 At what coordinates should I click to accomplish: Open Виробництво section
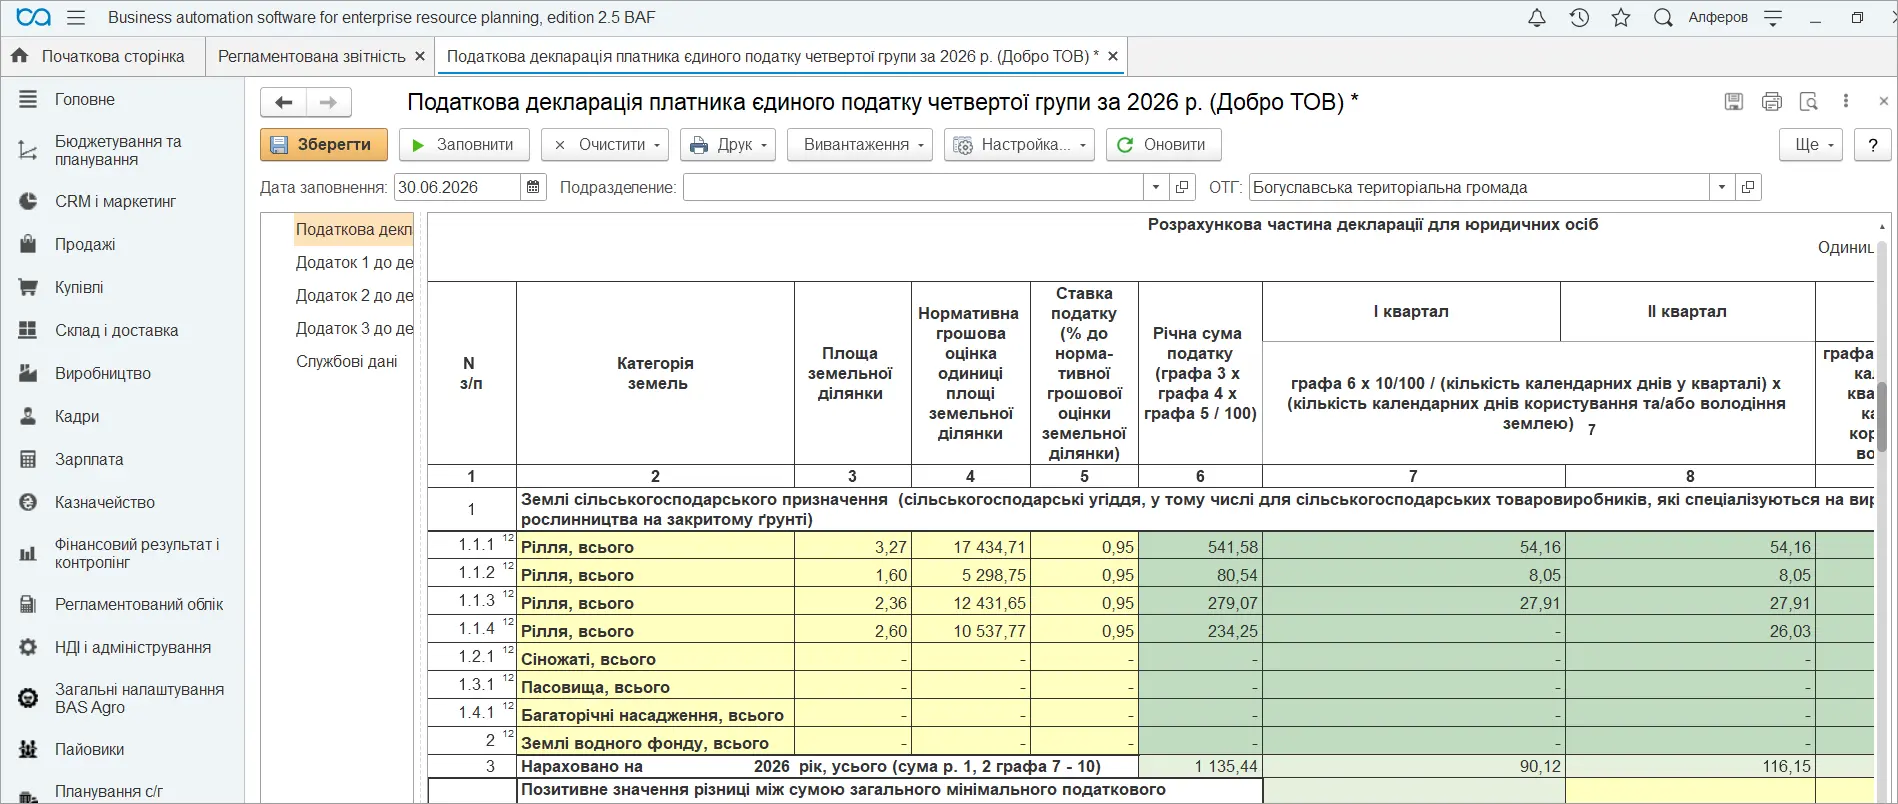coord(103,373)
